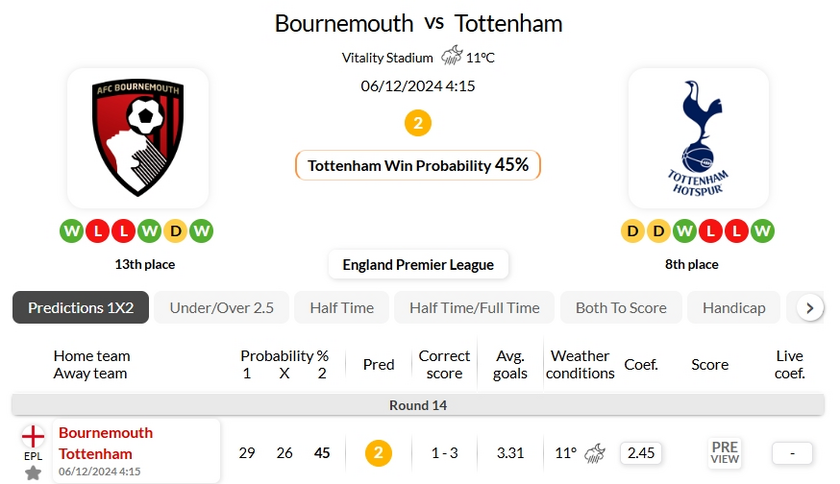
Task: Select the Half Time/Full Time tab
Action: pos(474,308)
